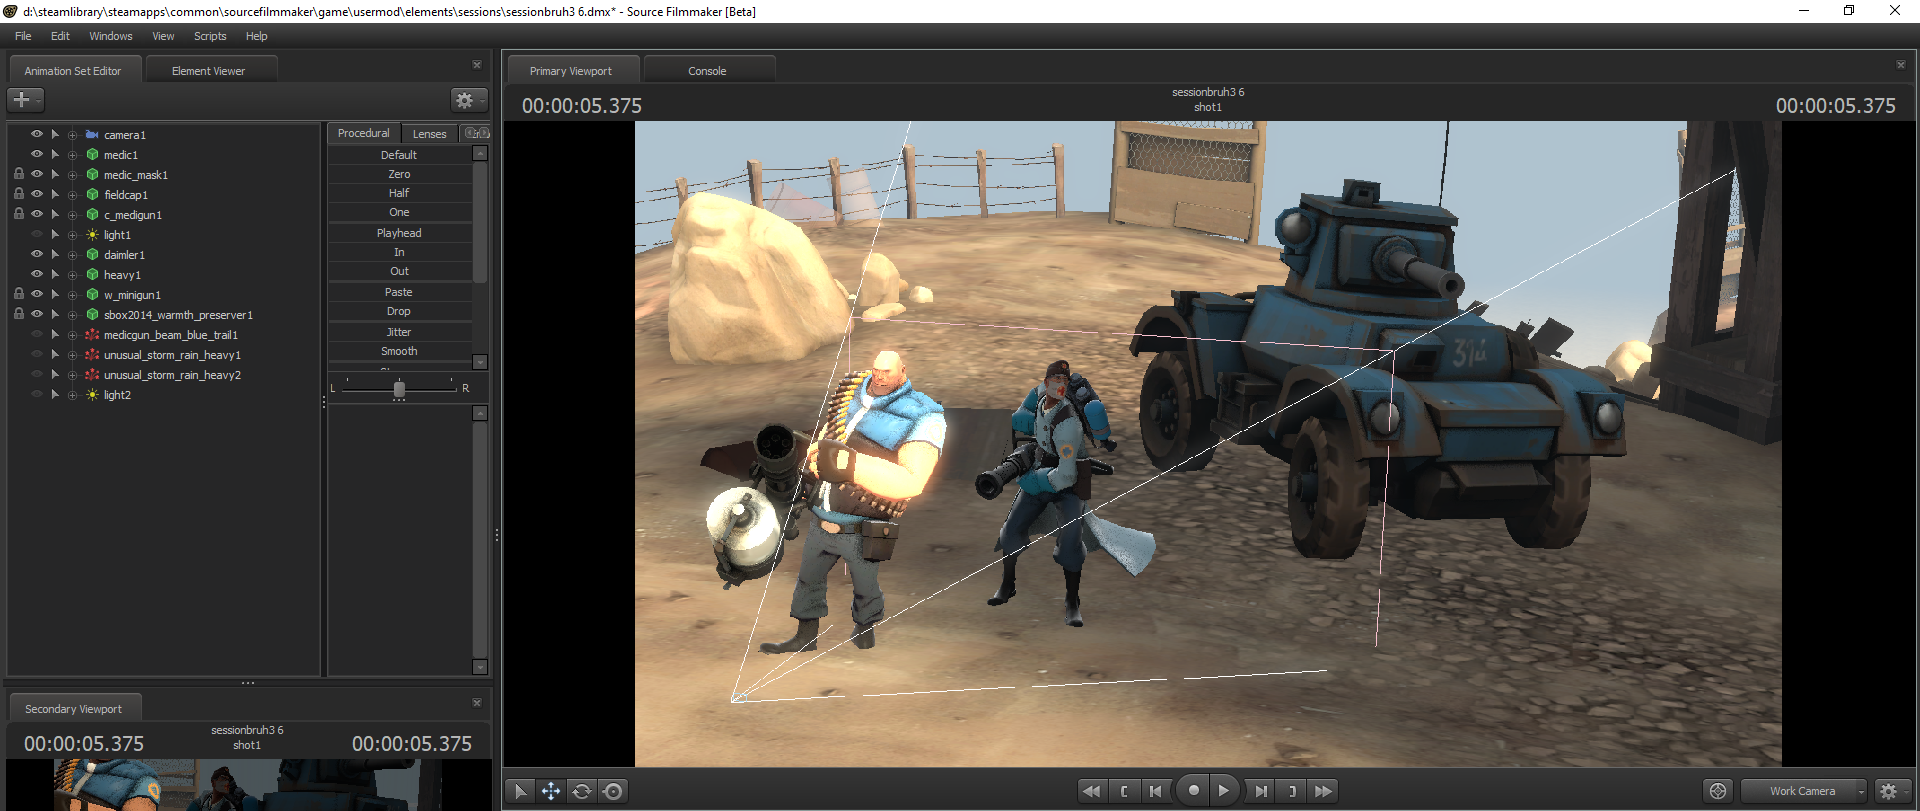Image resolution: width=1920 pixels, height=811 pixels.
Task: Apply the Playhead preset
Action: 399,233
